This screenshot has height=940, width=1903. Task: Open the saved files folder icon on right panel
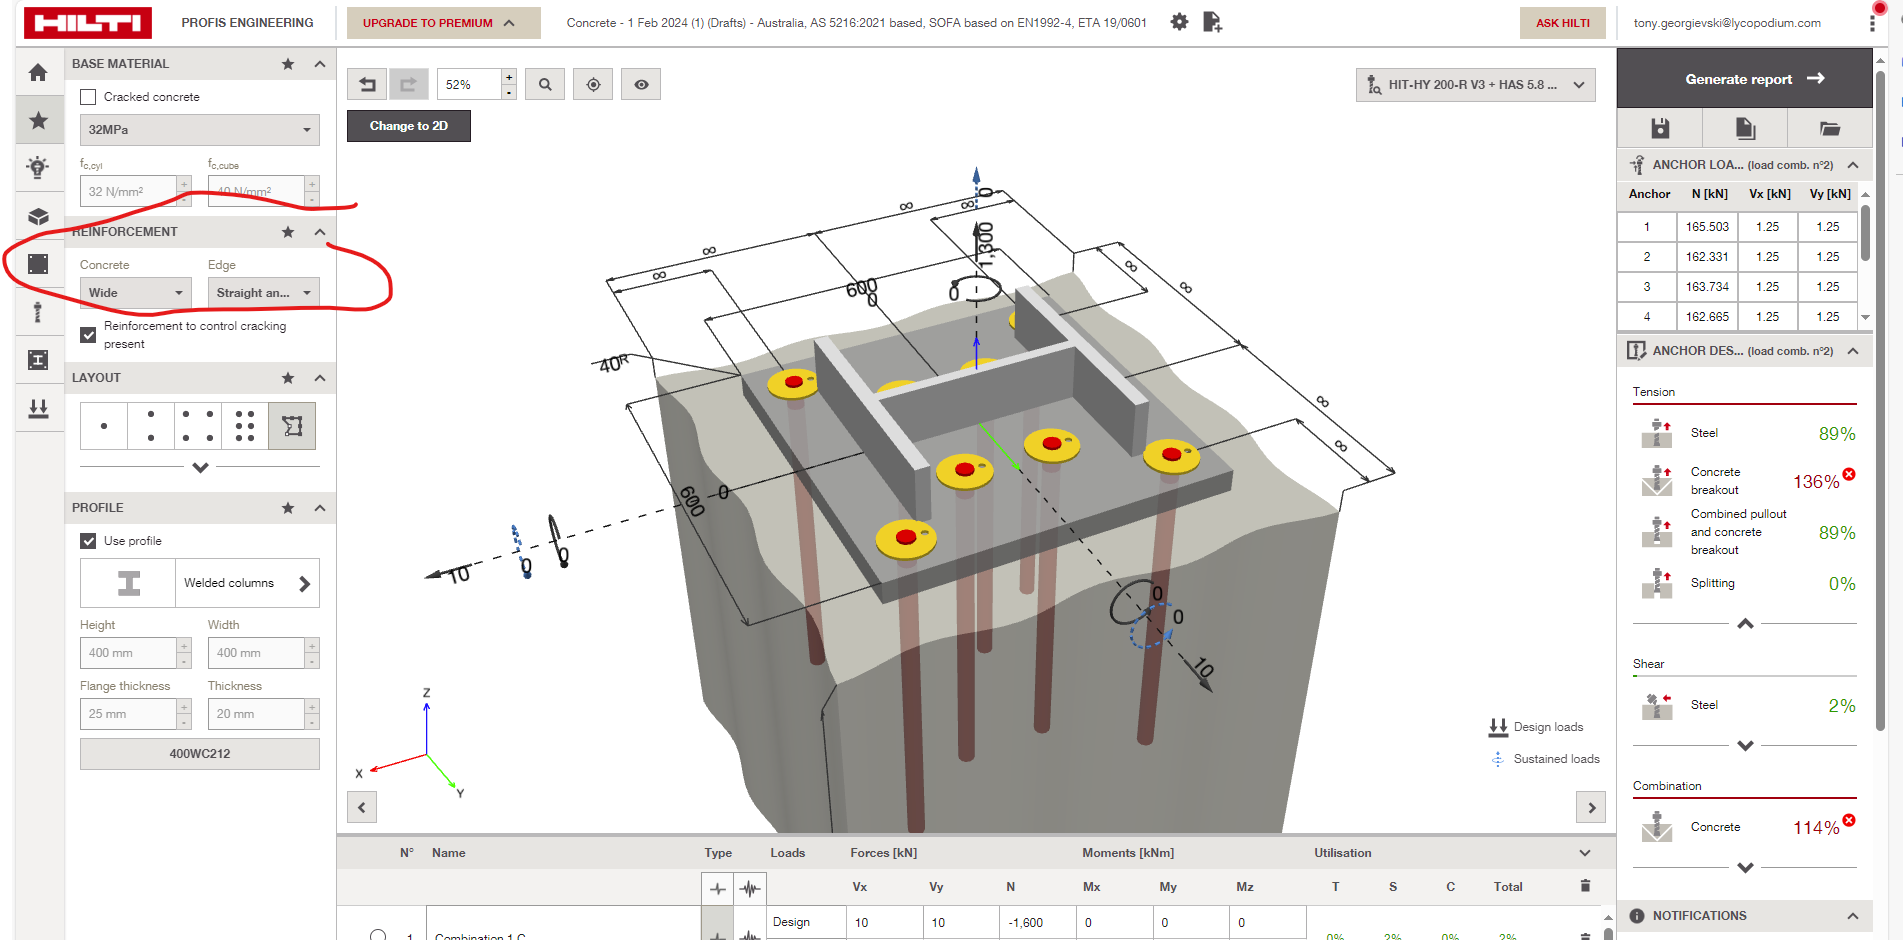pyautogui.click(x=1829, y=128)
